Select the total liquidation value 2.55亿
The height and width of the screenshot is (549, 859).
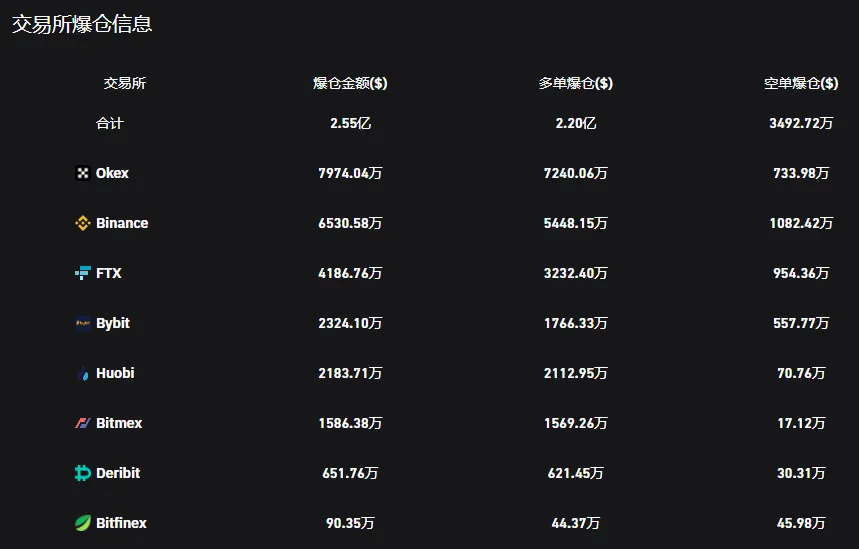pos(350,123)
